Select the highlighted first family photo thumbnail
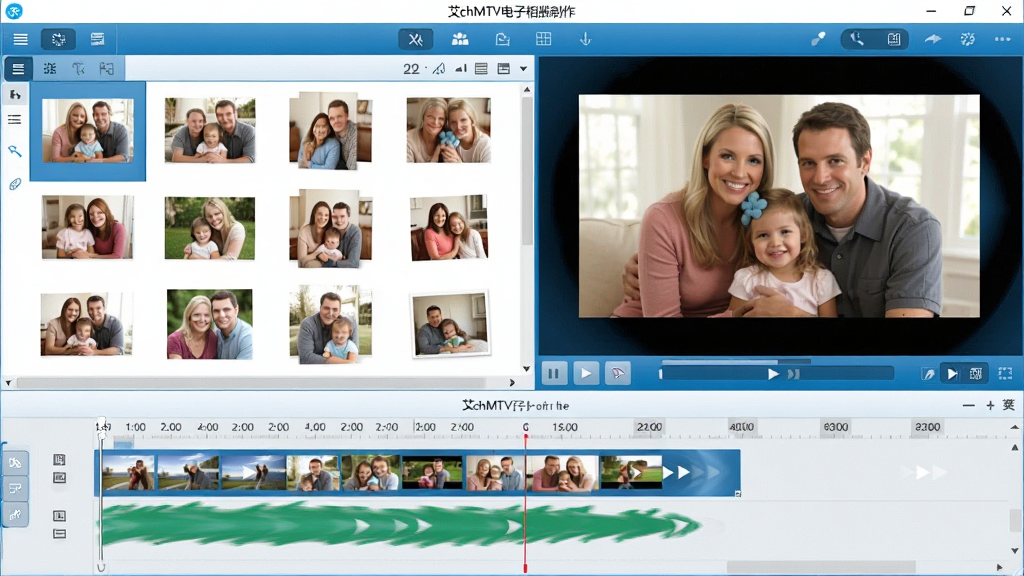This screenshot has width=1024, height=576. pos(88,131)
